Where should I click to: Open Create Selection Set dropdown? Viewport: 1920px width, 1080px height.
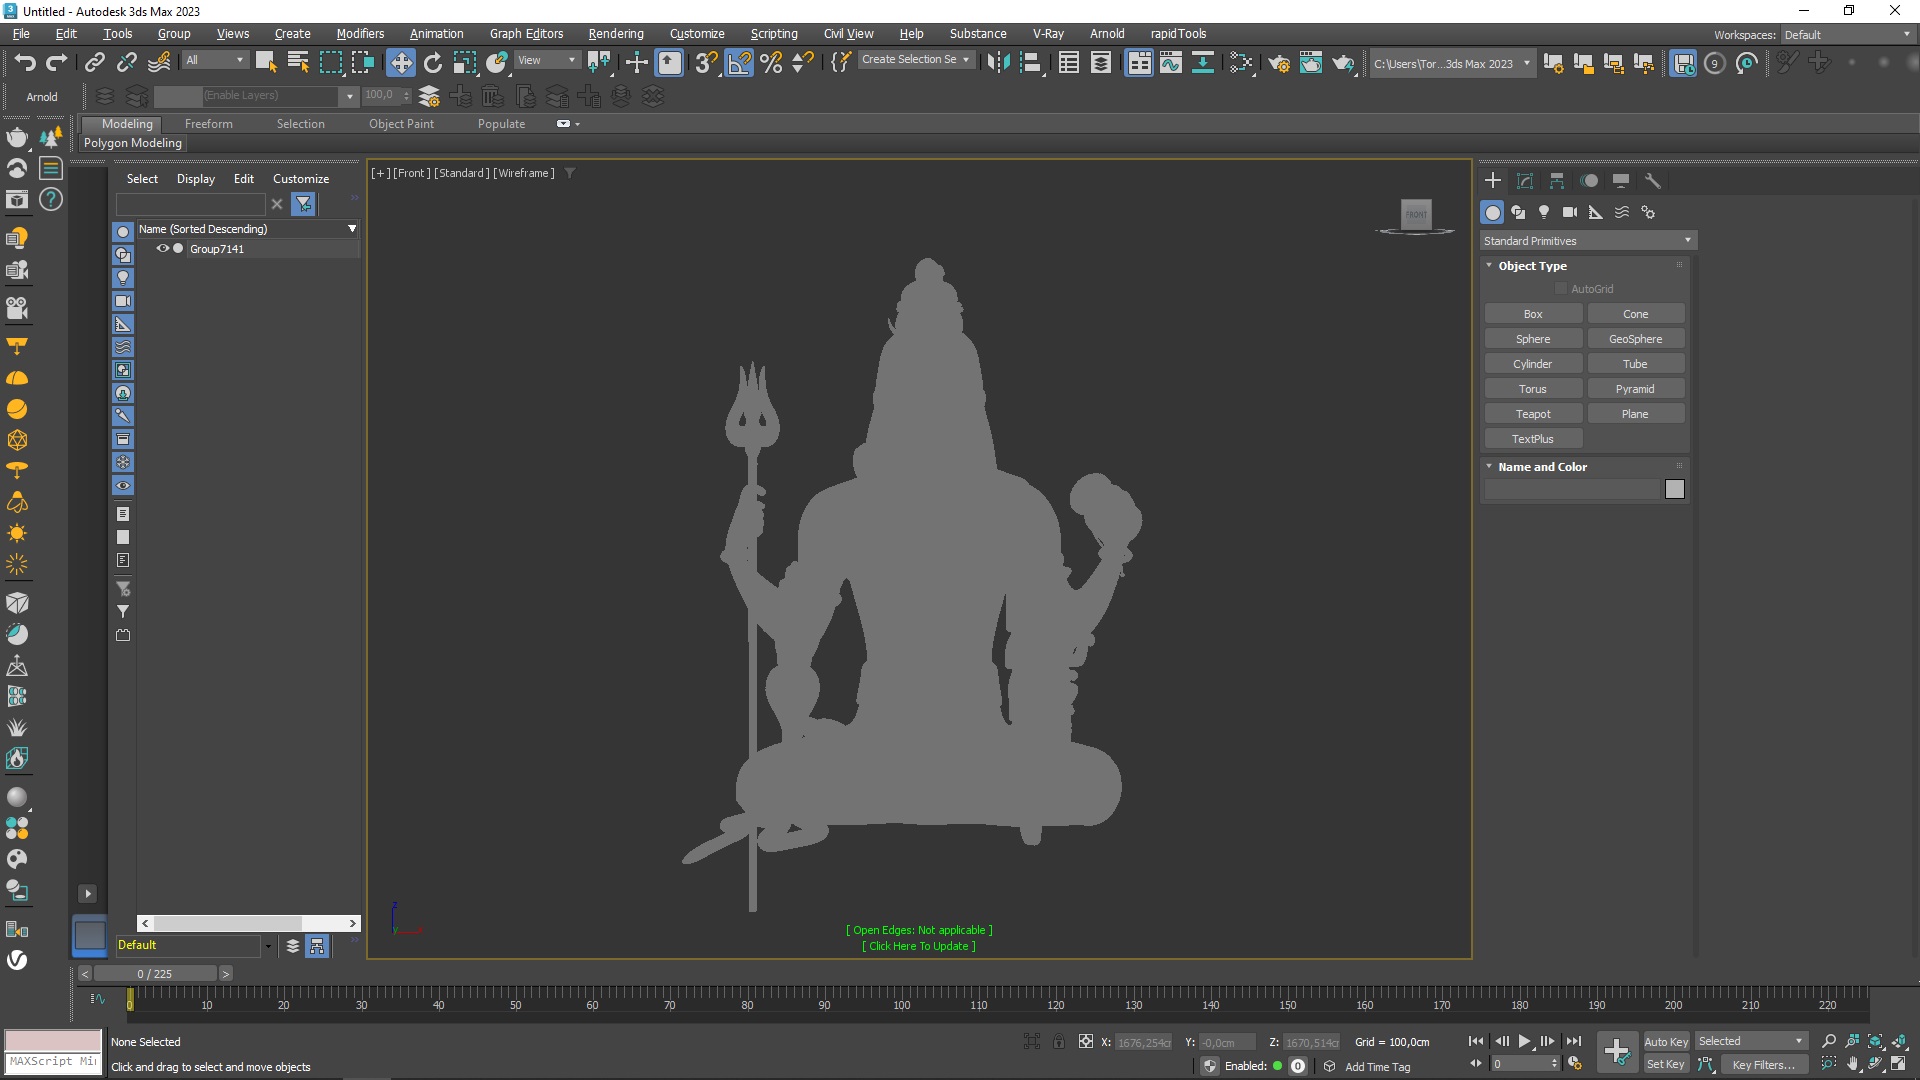[915, 60]
